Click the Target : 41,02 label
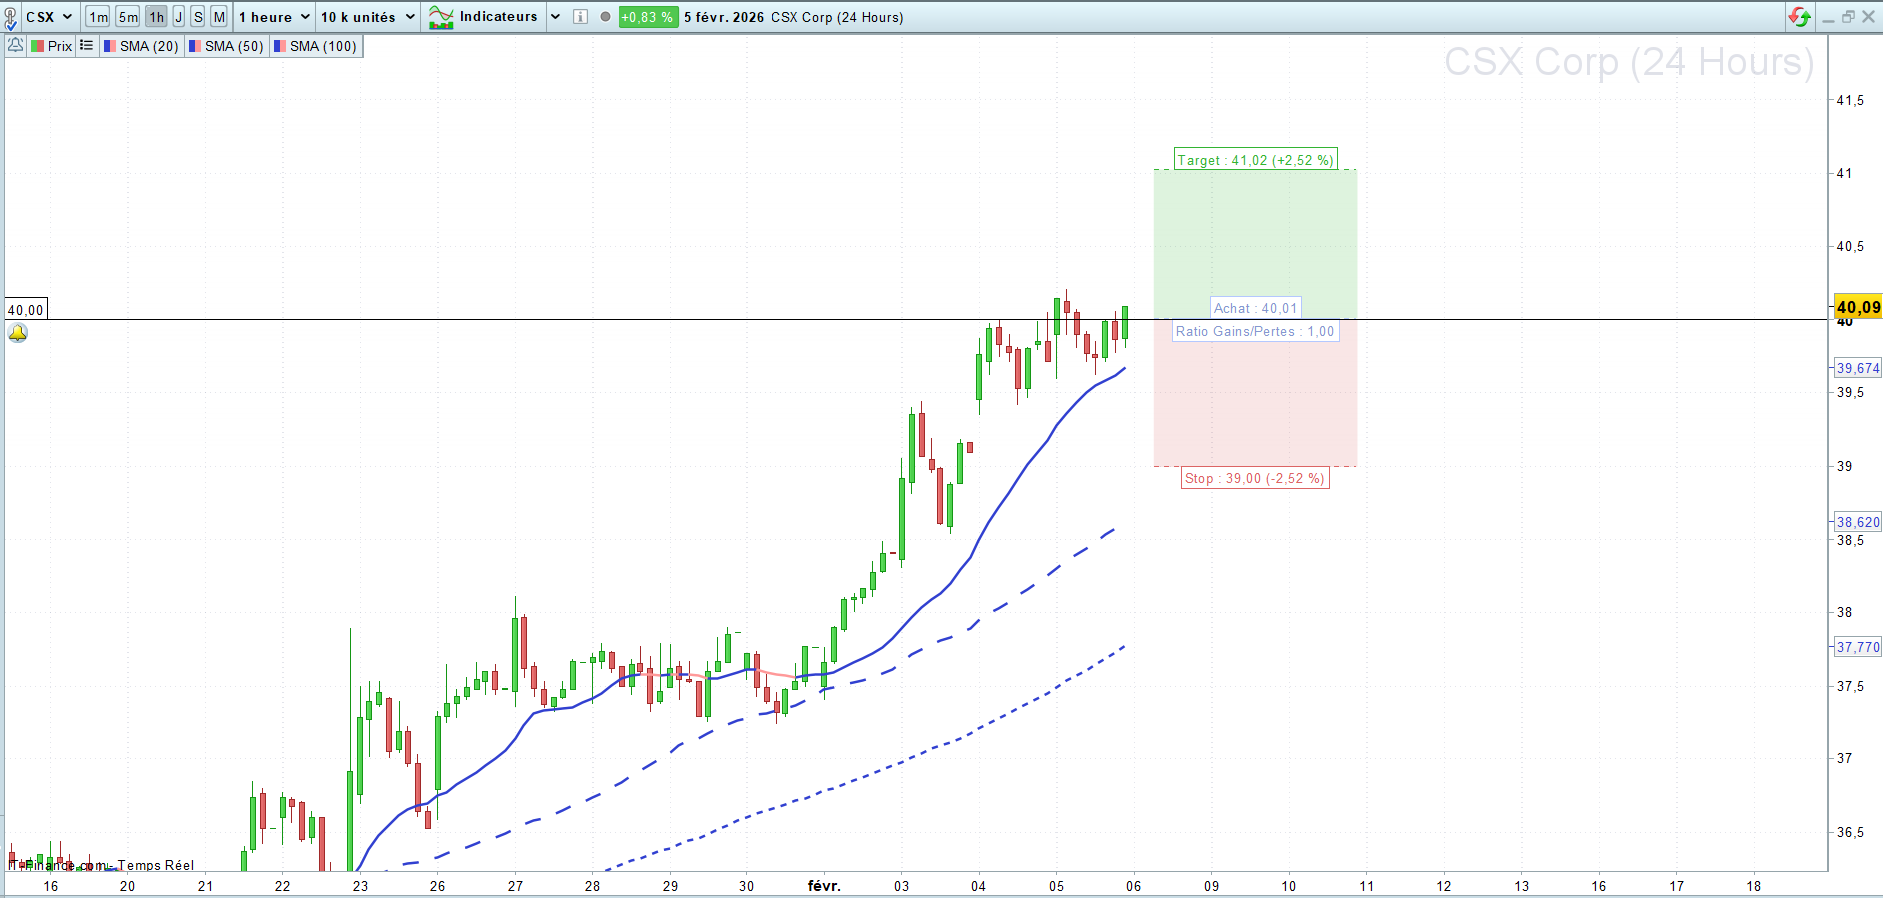 (1255, 160)
